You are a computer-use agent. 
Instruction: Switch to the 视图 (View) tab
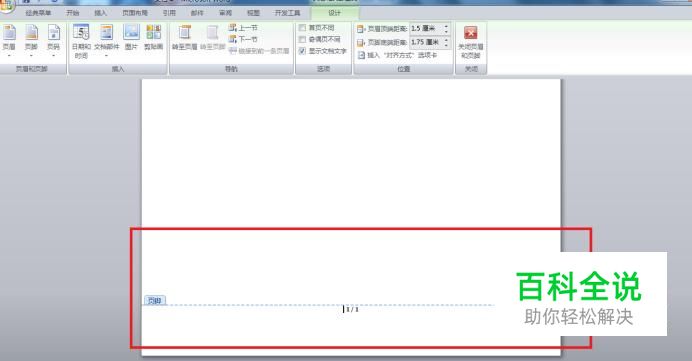click(253, 13)
